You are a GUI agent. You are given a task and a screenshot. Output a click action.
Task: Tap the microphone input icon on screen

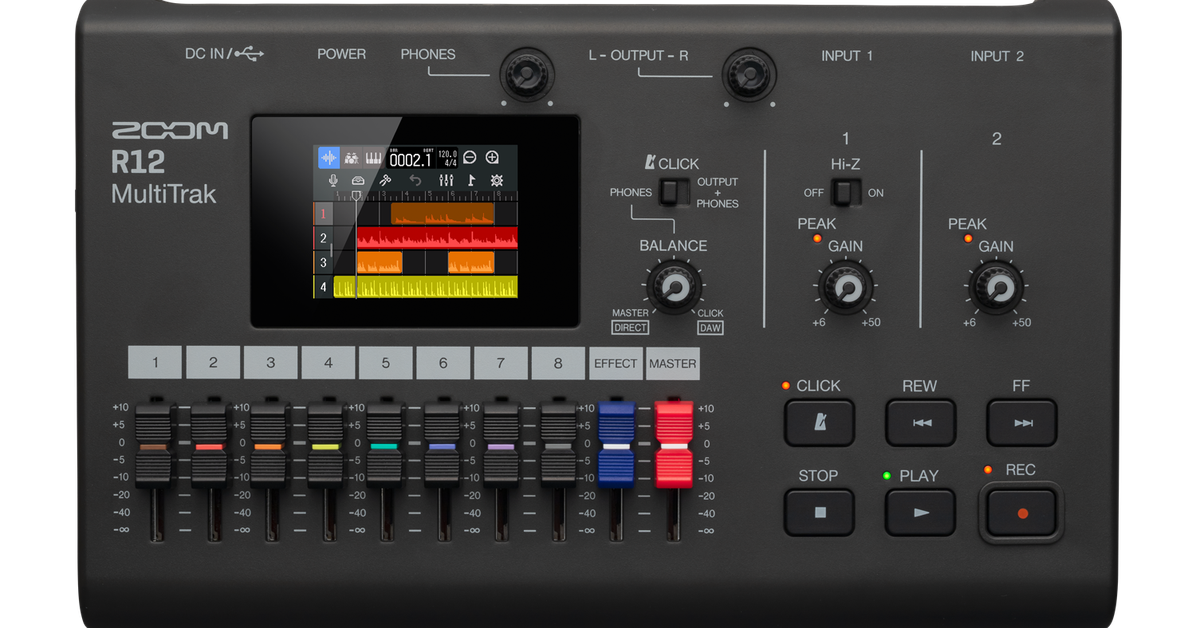[x=333, y=181]
